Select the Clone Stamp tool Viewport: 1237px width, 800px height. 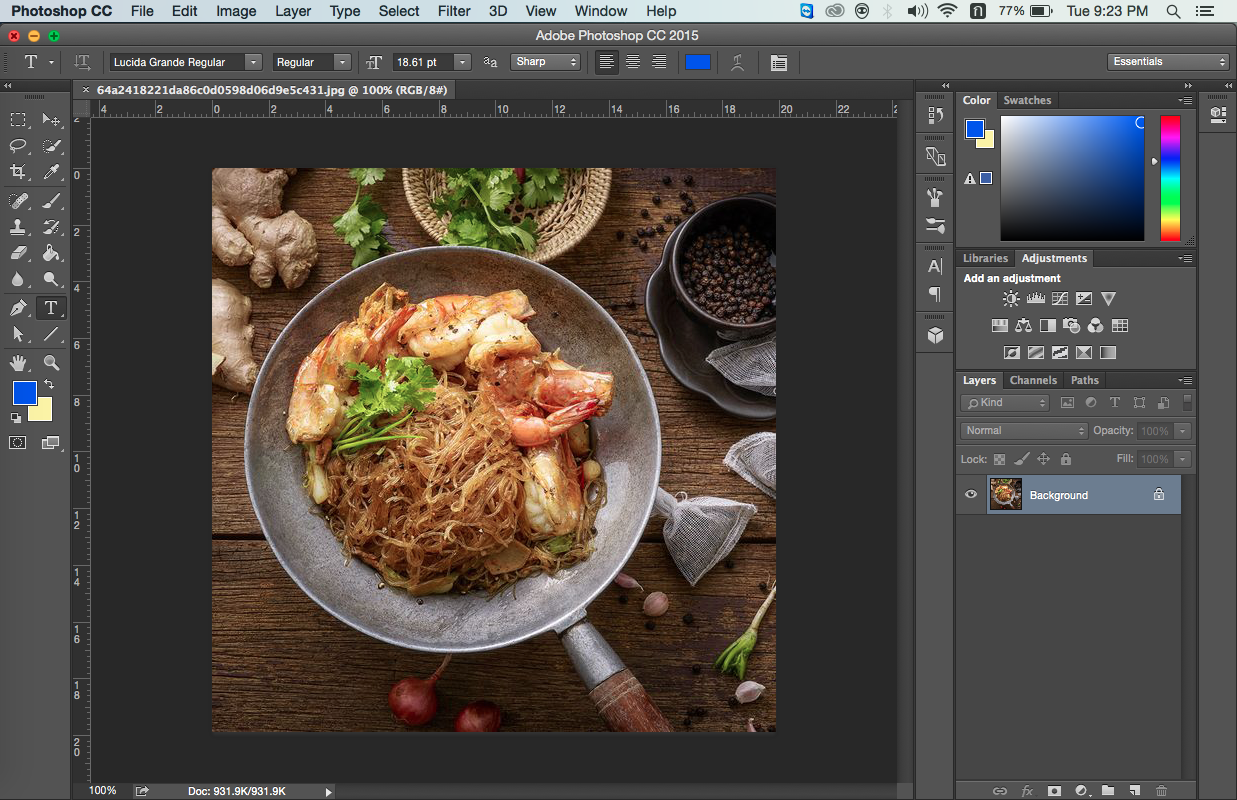[18, 227]
